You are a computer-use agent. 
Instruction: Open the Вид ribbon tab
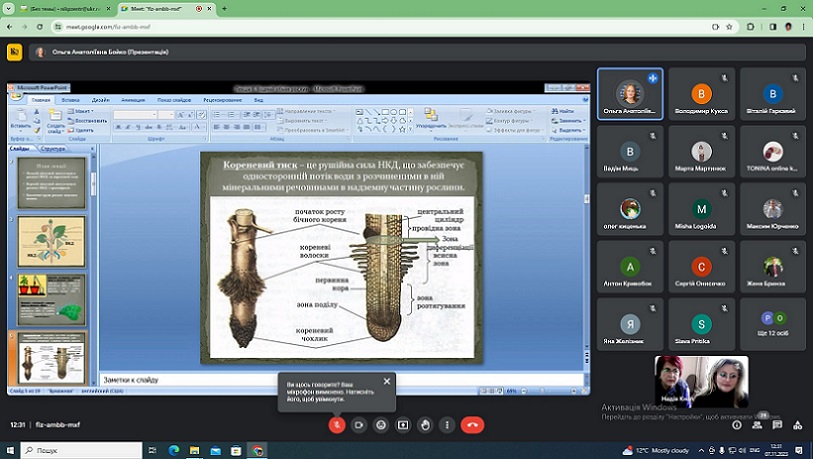pos(258,100)
